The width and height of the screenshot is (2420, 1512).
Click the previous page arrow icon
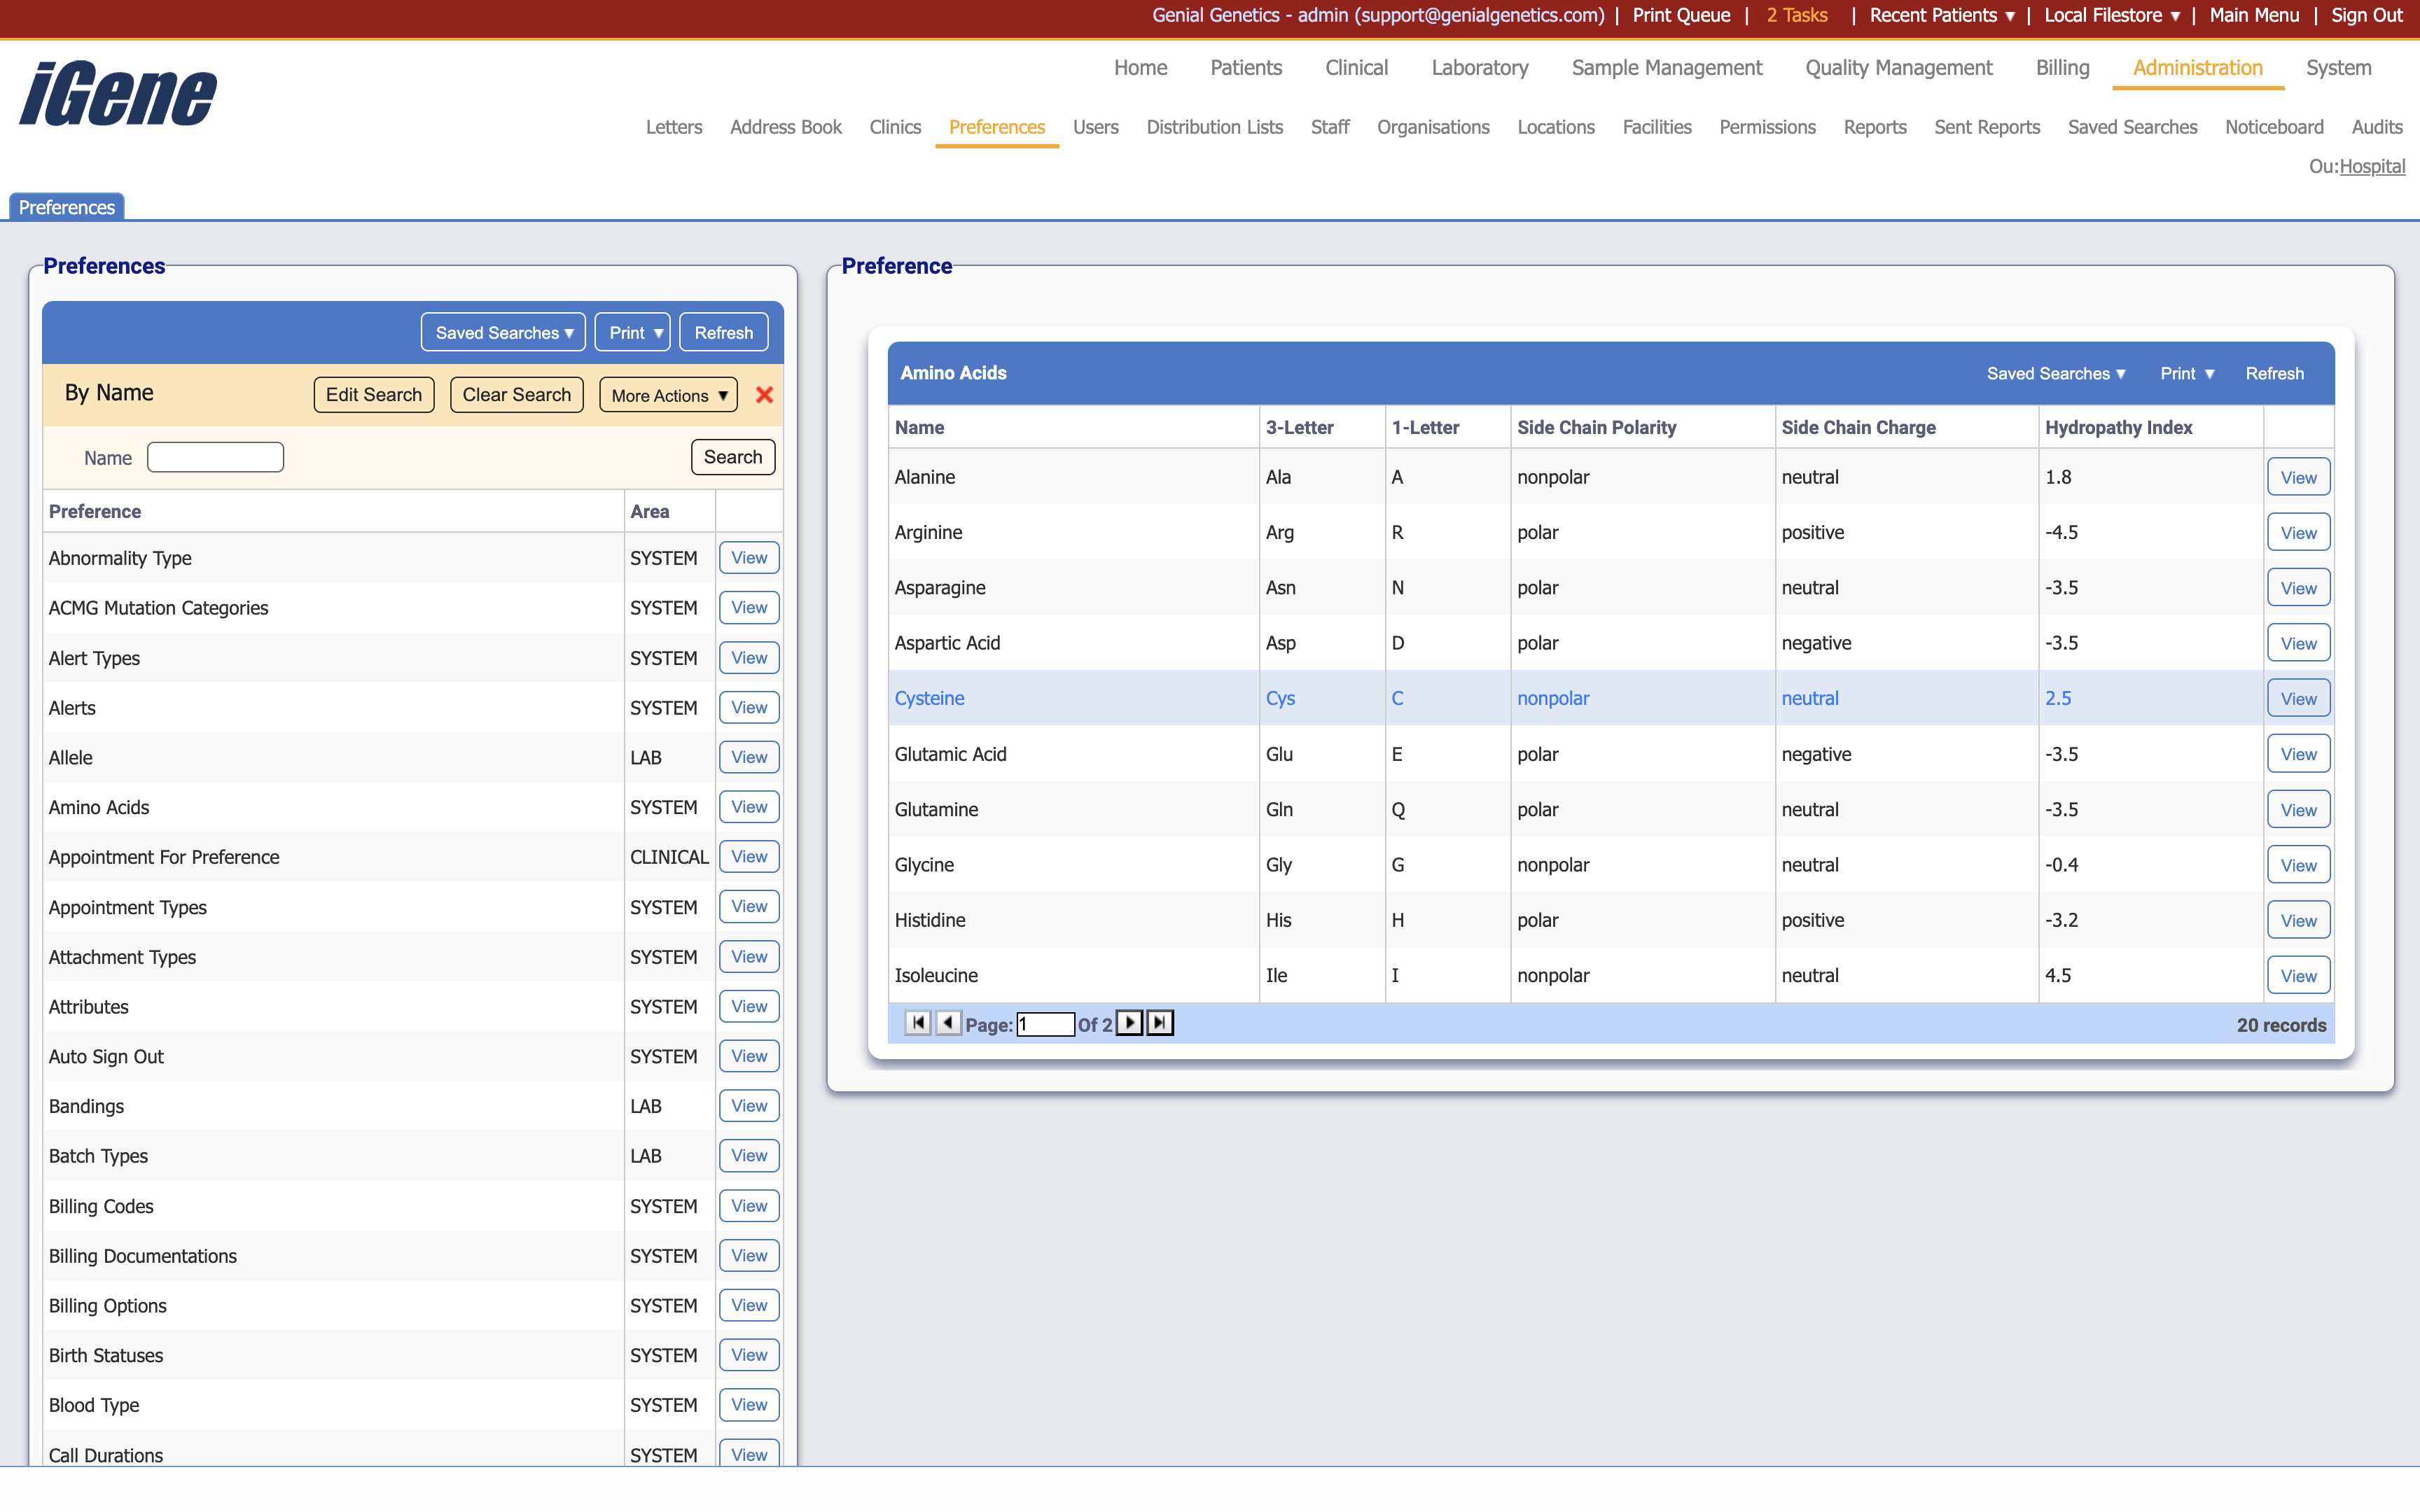[948, 1023]
